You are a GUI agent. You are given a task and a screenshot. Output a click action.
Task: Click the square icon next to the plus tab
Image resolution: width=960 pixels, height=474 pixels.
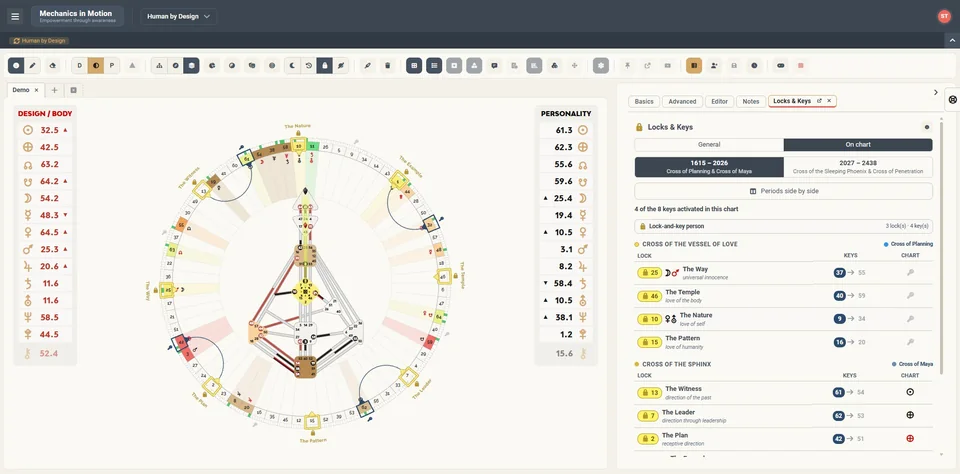(73, 90)
